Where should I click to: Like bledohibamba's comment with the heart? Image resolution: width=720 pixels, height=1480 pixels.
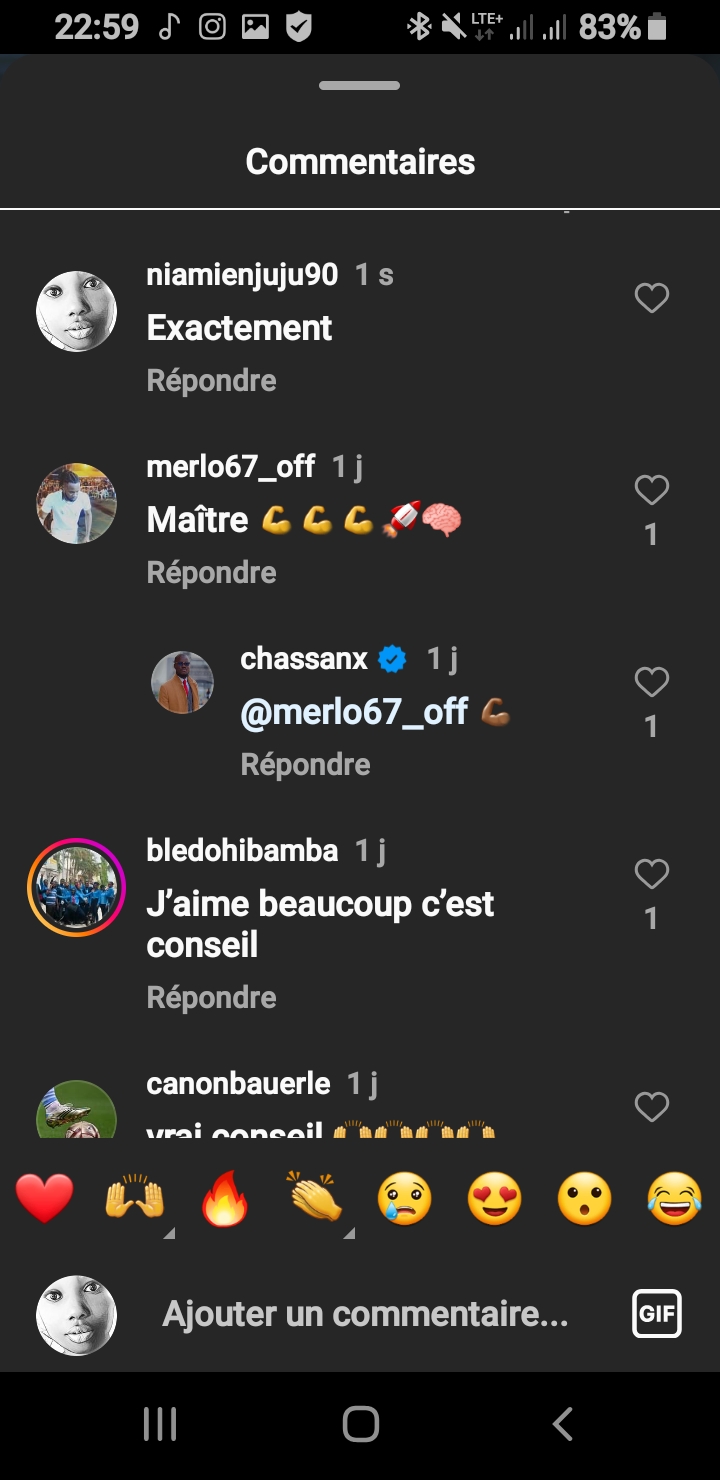[652, 875]
